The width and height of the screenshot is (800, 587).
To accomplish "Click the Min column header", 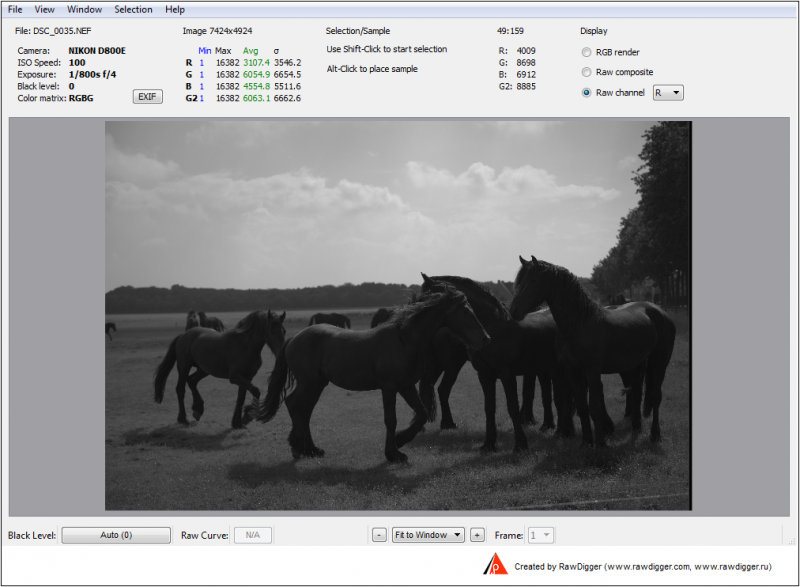I will [205, 50].
